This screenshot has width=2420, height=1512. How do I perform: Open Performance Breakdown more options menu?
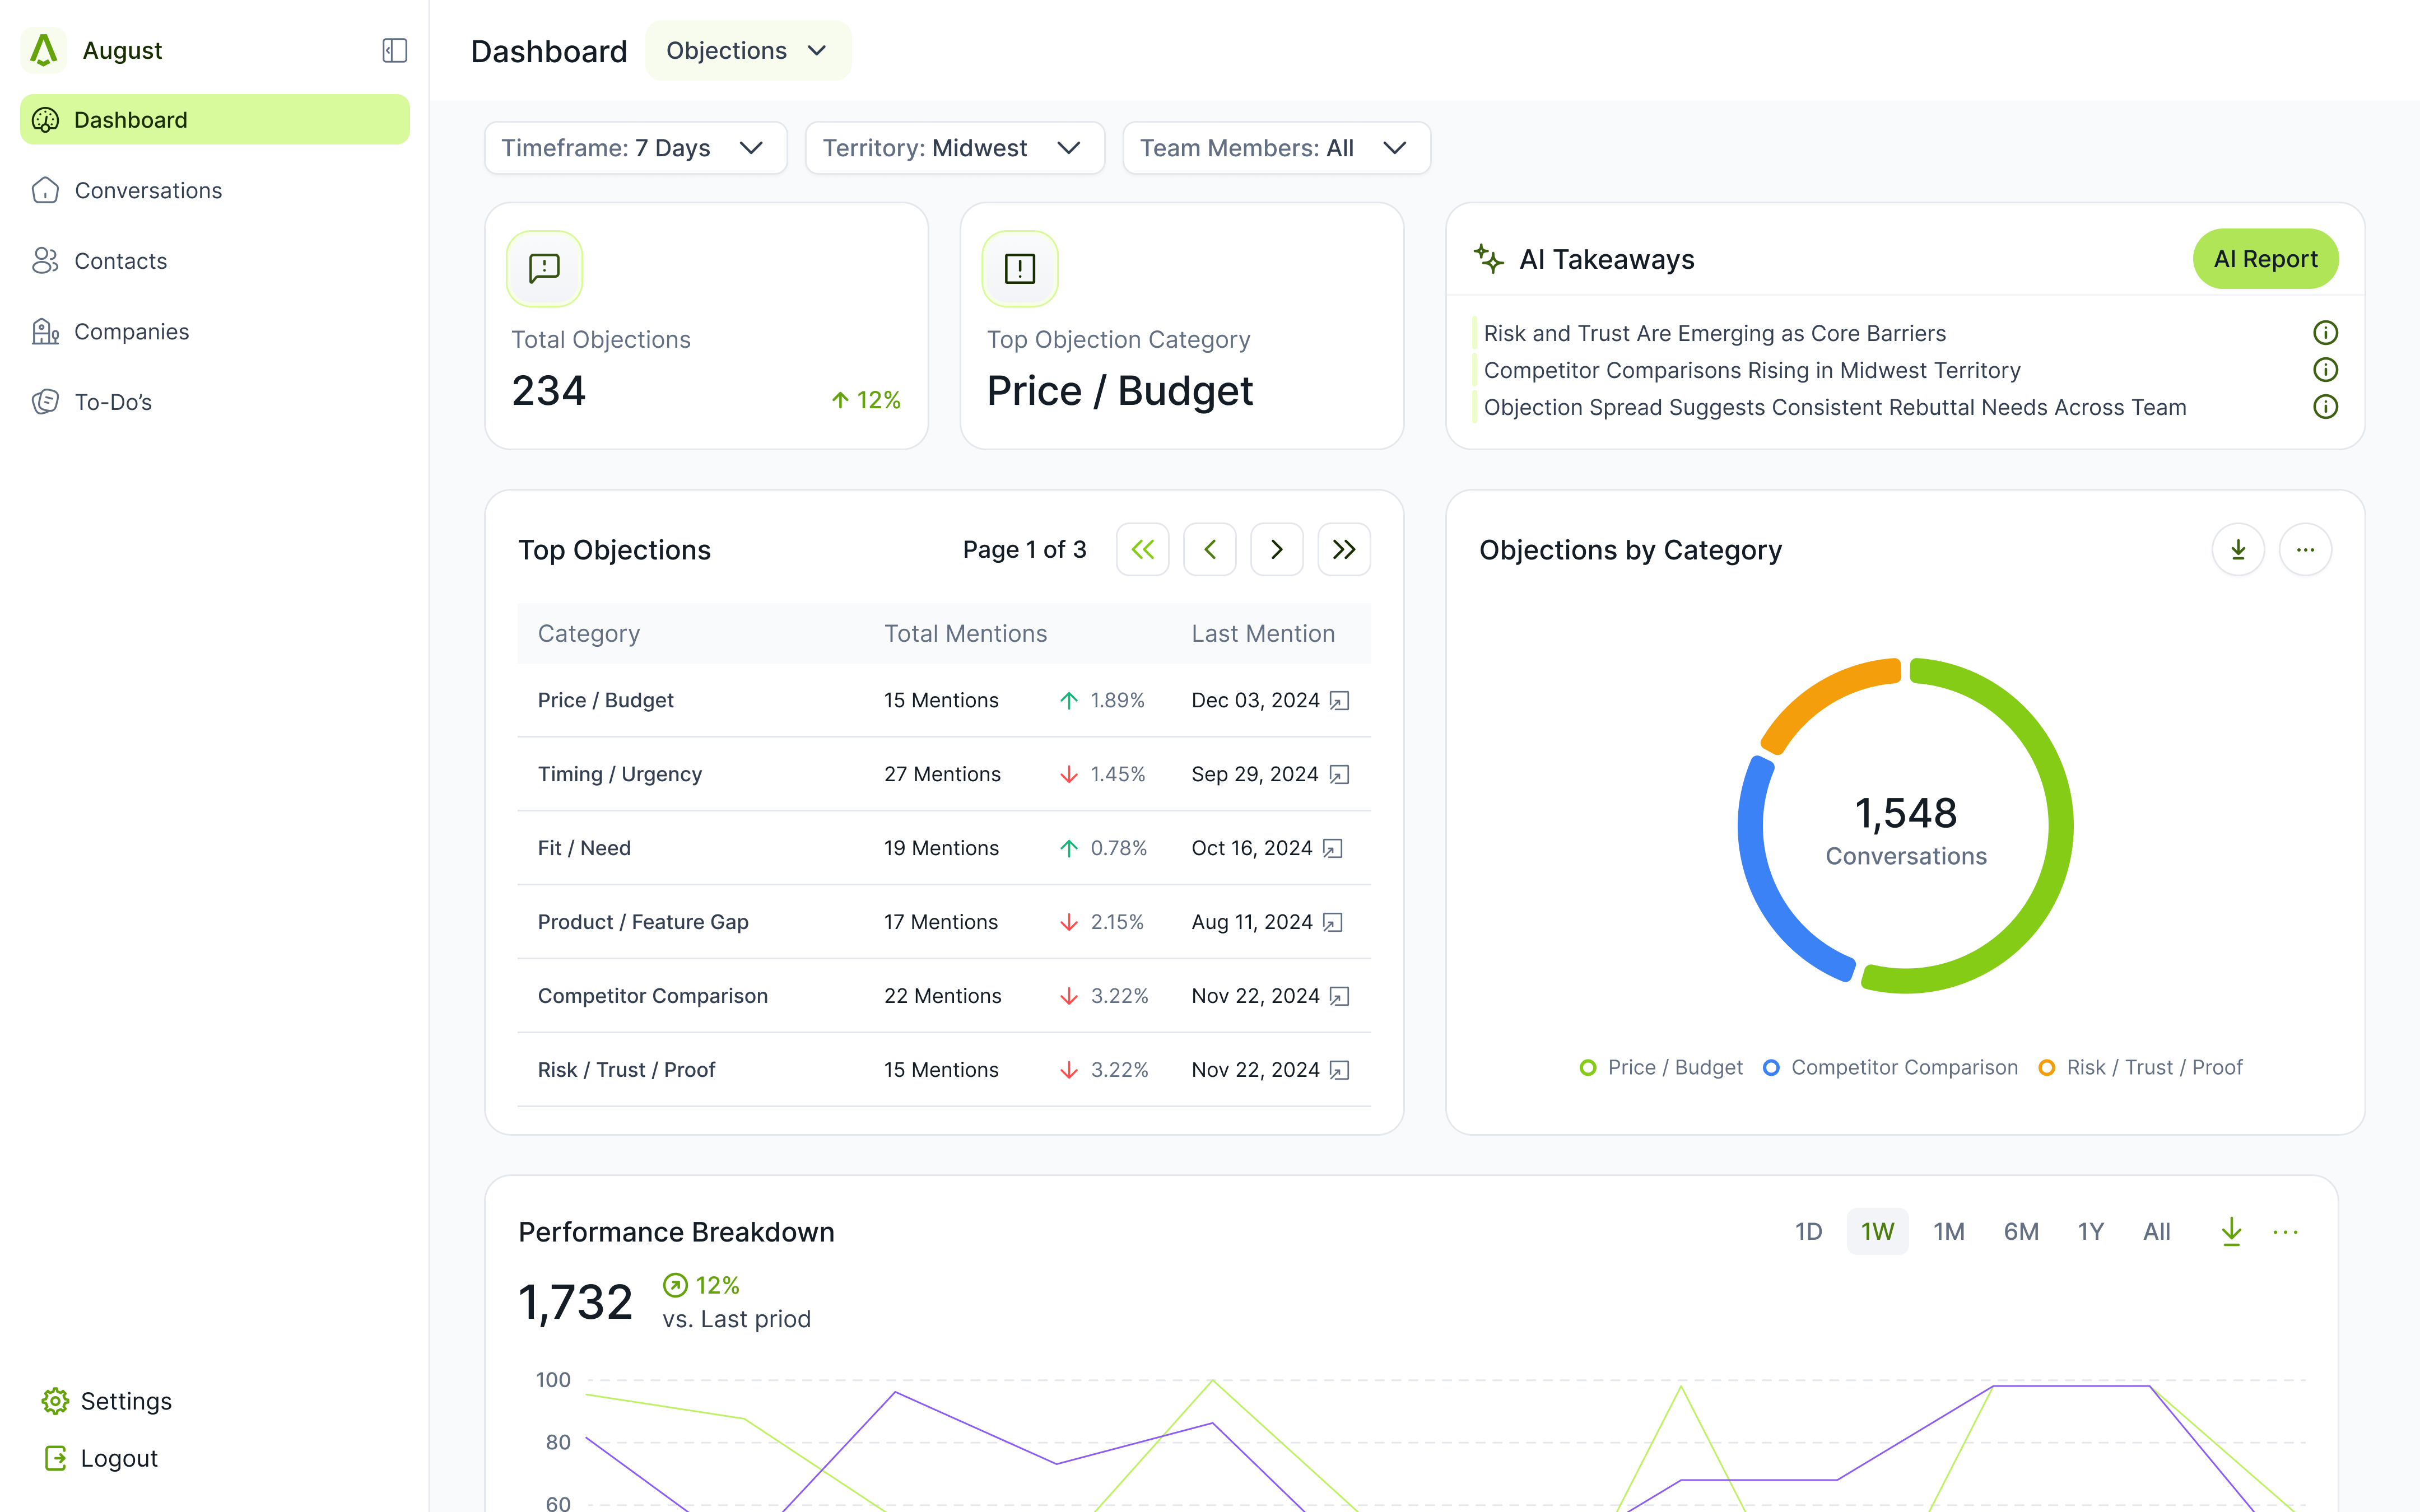coord(2285,1232)
